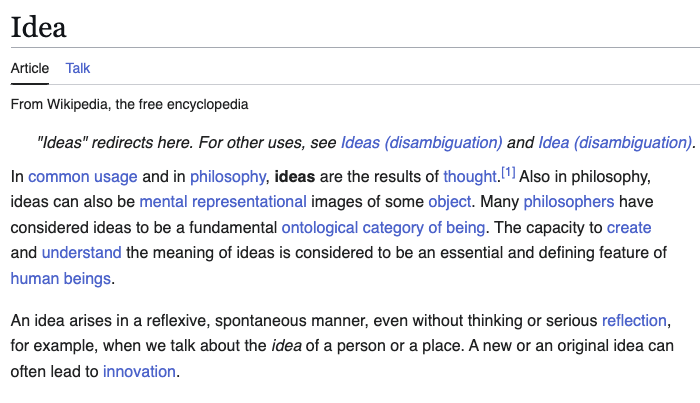Switch to the Talk tab
The width and height of the screenshot is (700, 403).
point(78,68)
